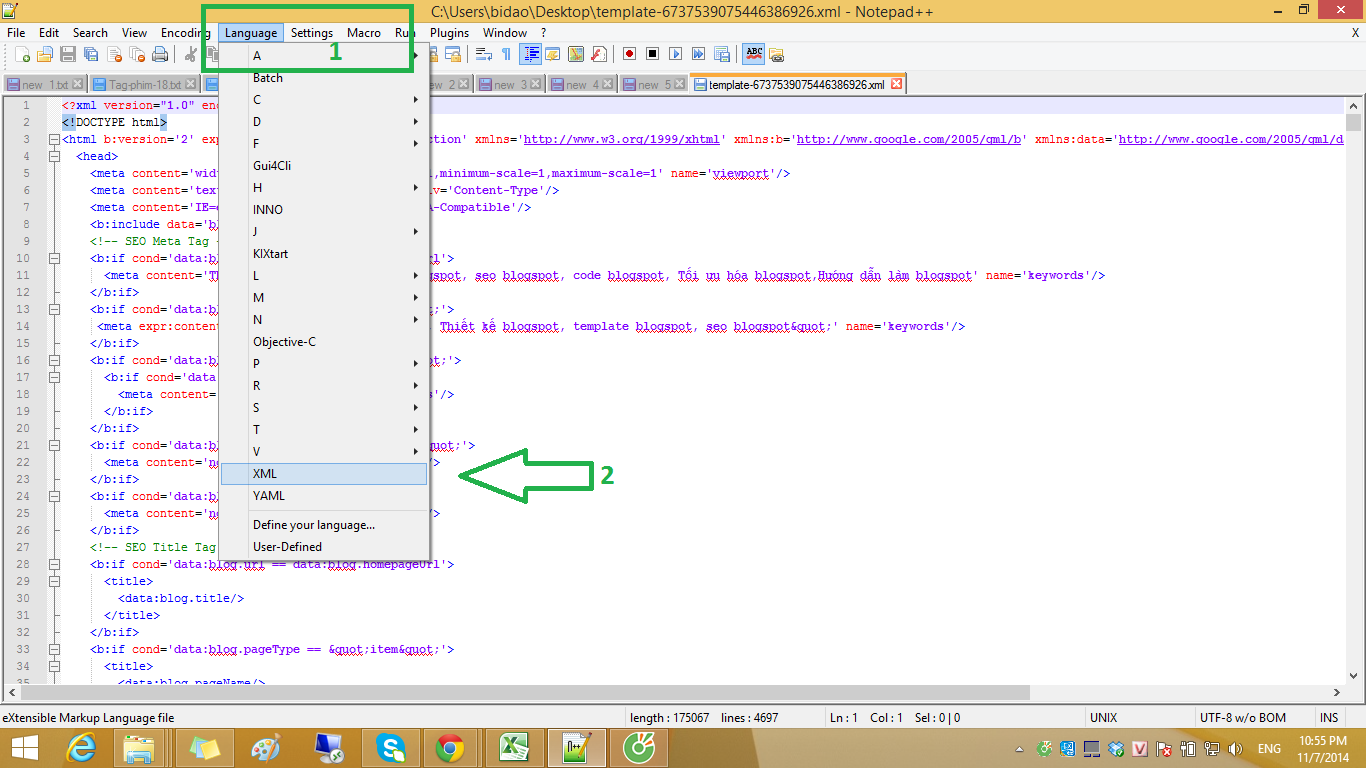Expand the C languages submenu
This screenshot has height=768, width=1366.
pos(325,99)
